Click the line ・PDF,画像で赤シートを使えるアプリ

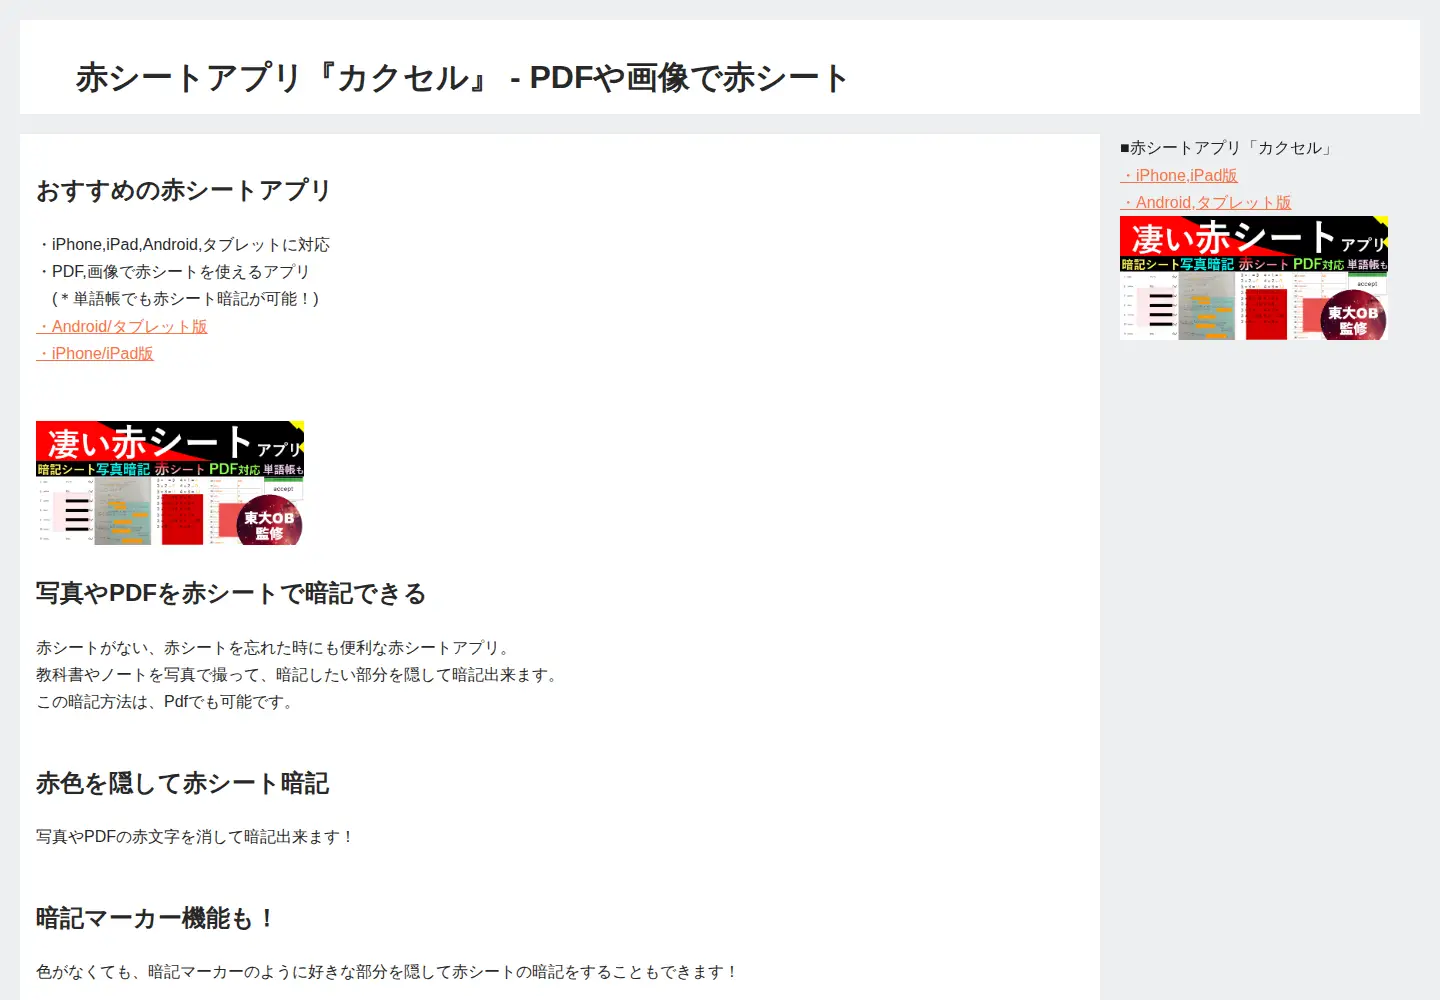(x=173, y=271)
